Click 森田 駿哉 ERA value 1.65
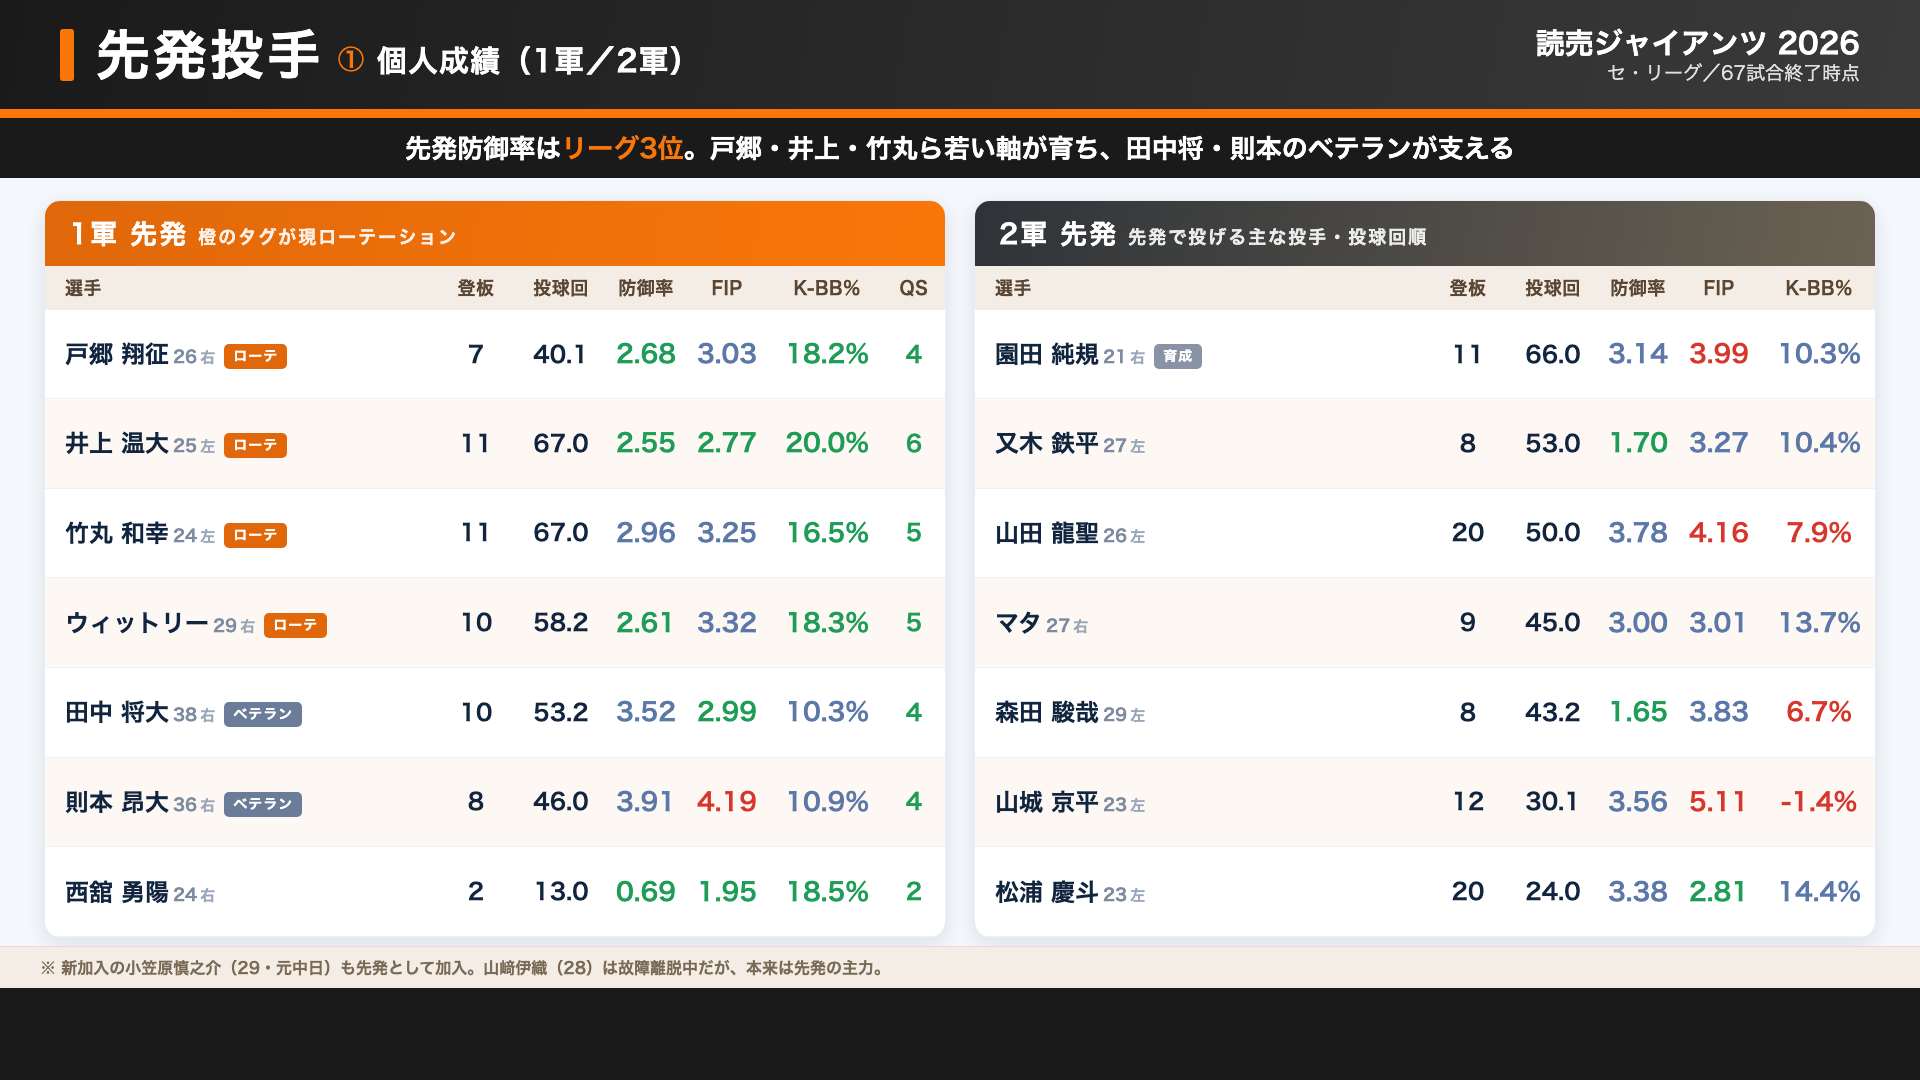This screenshot has width=1920, height=1080. coord(1637,712)
